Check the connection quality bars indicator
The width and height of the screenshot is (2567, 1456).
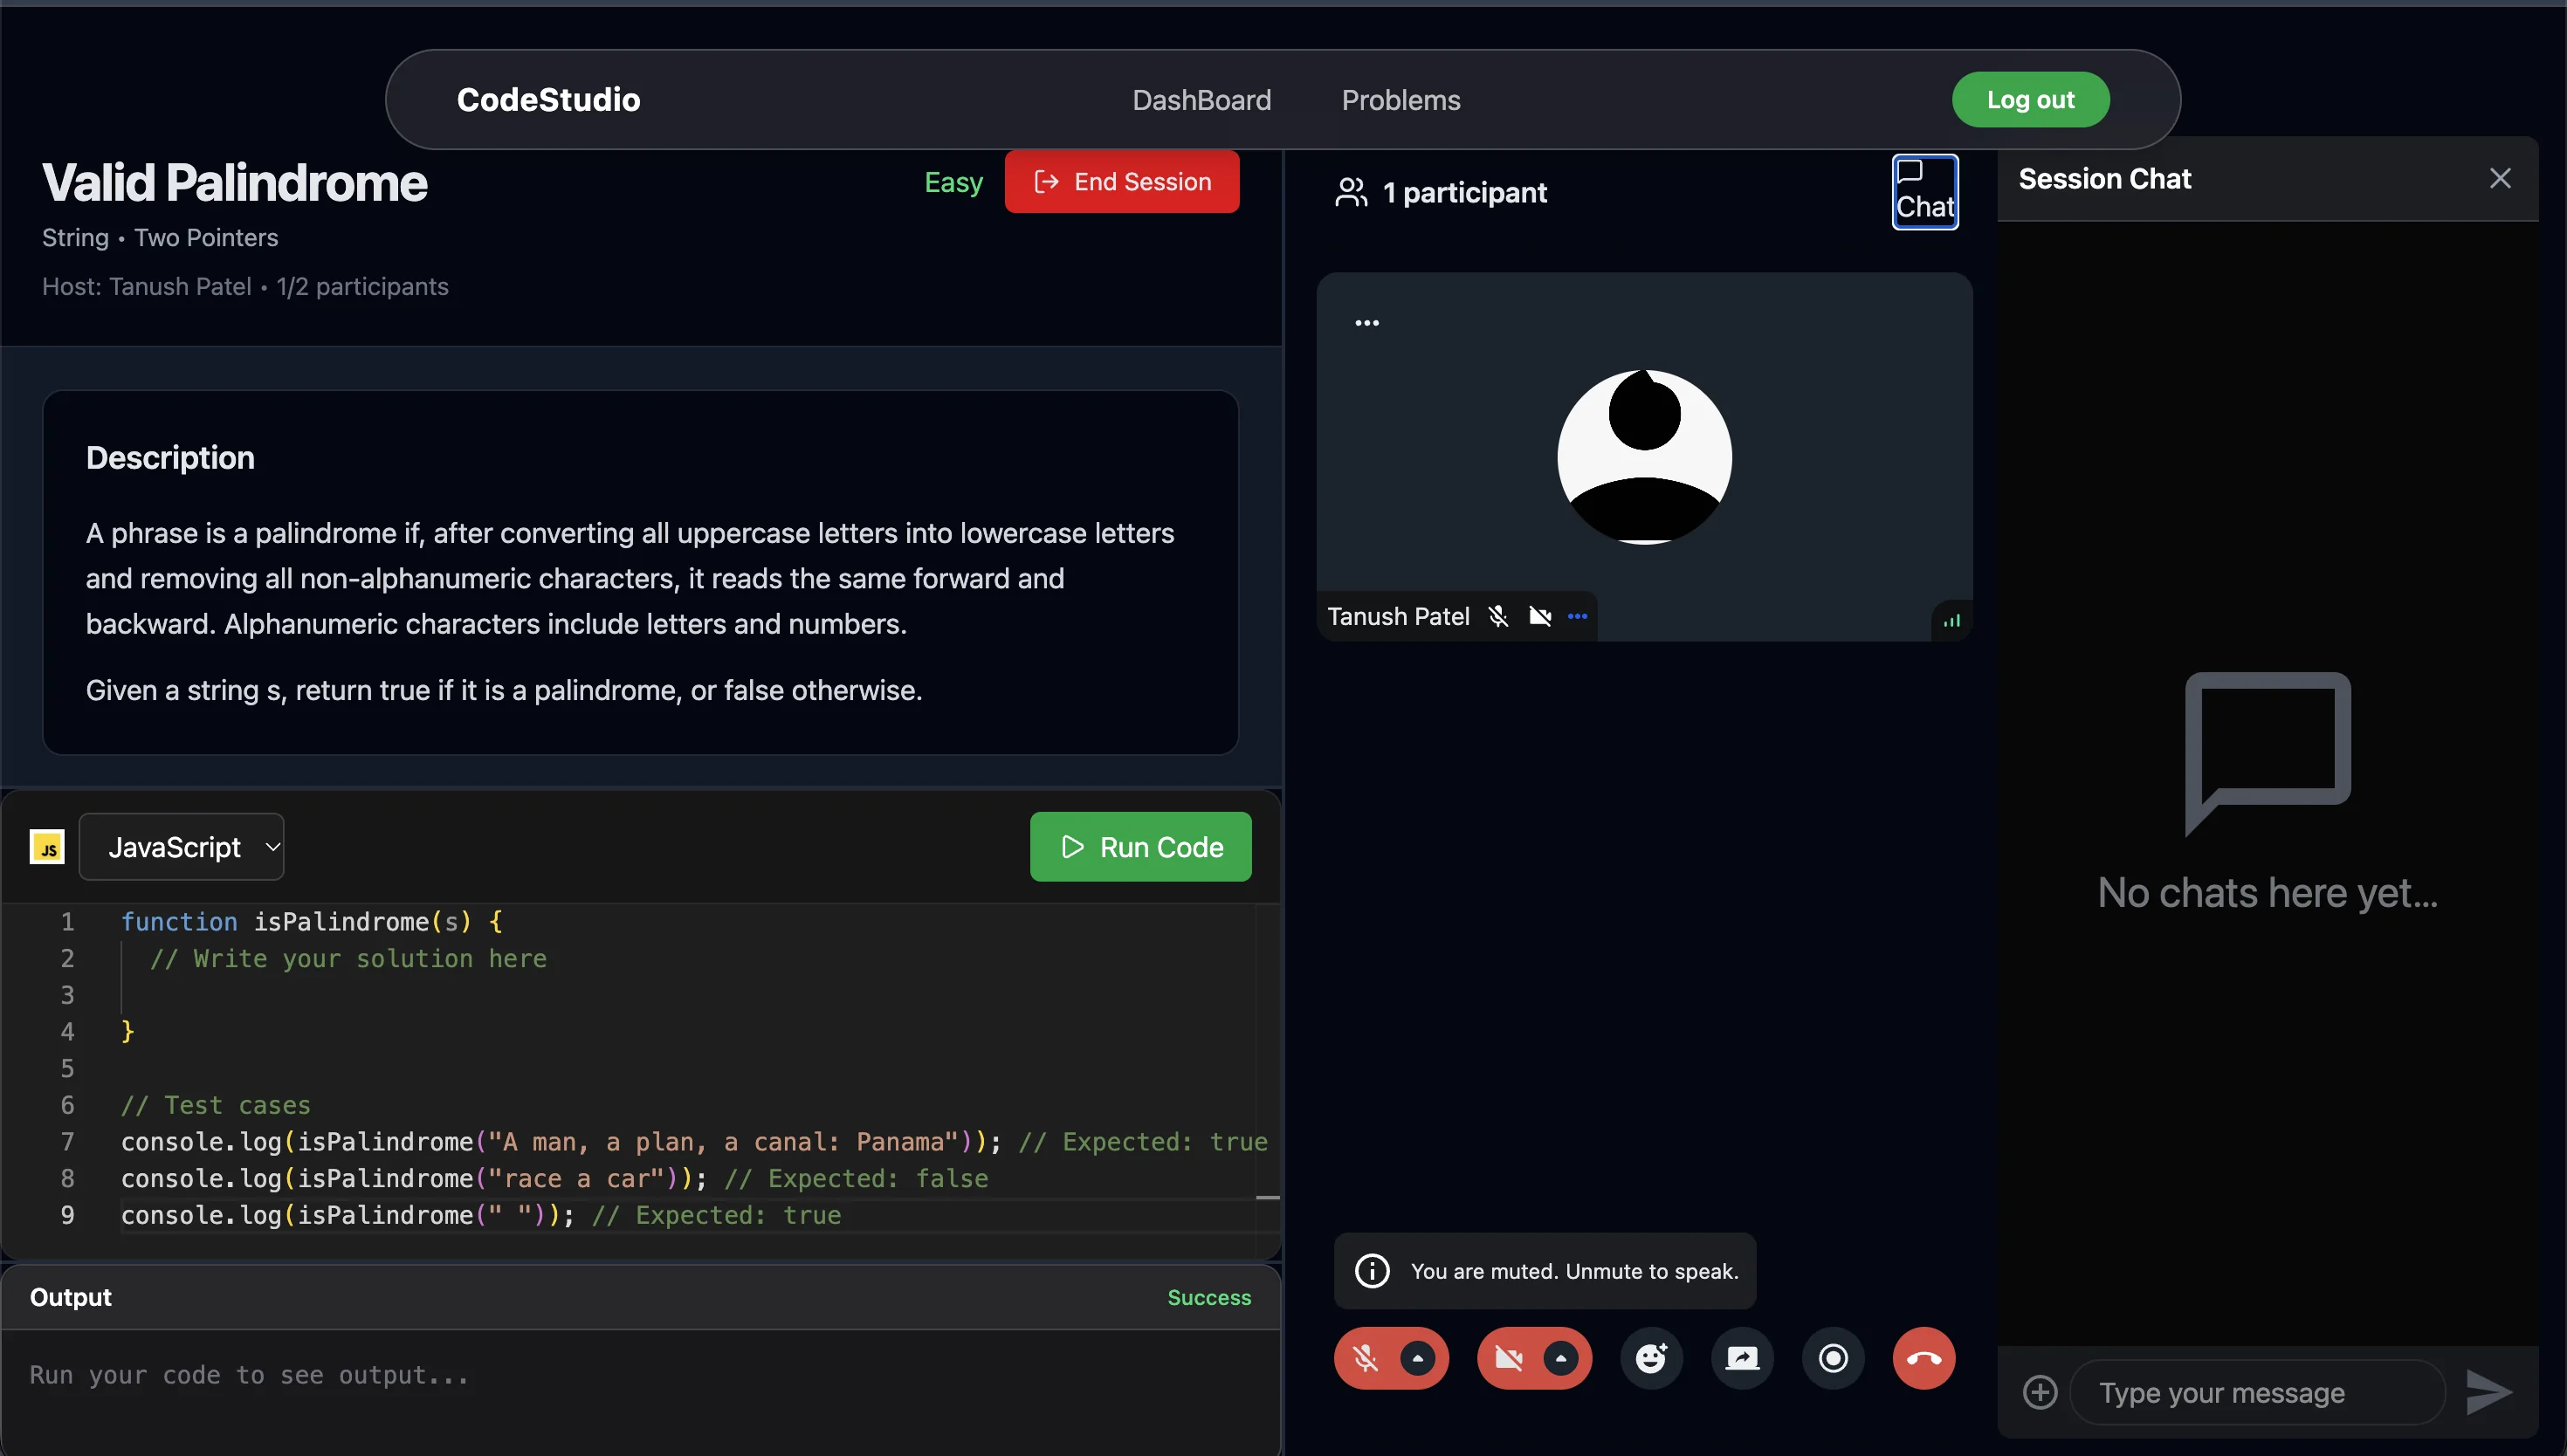click(1951, 621)
